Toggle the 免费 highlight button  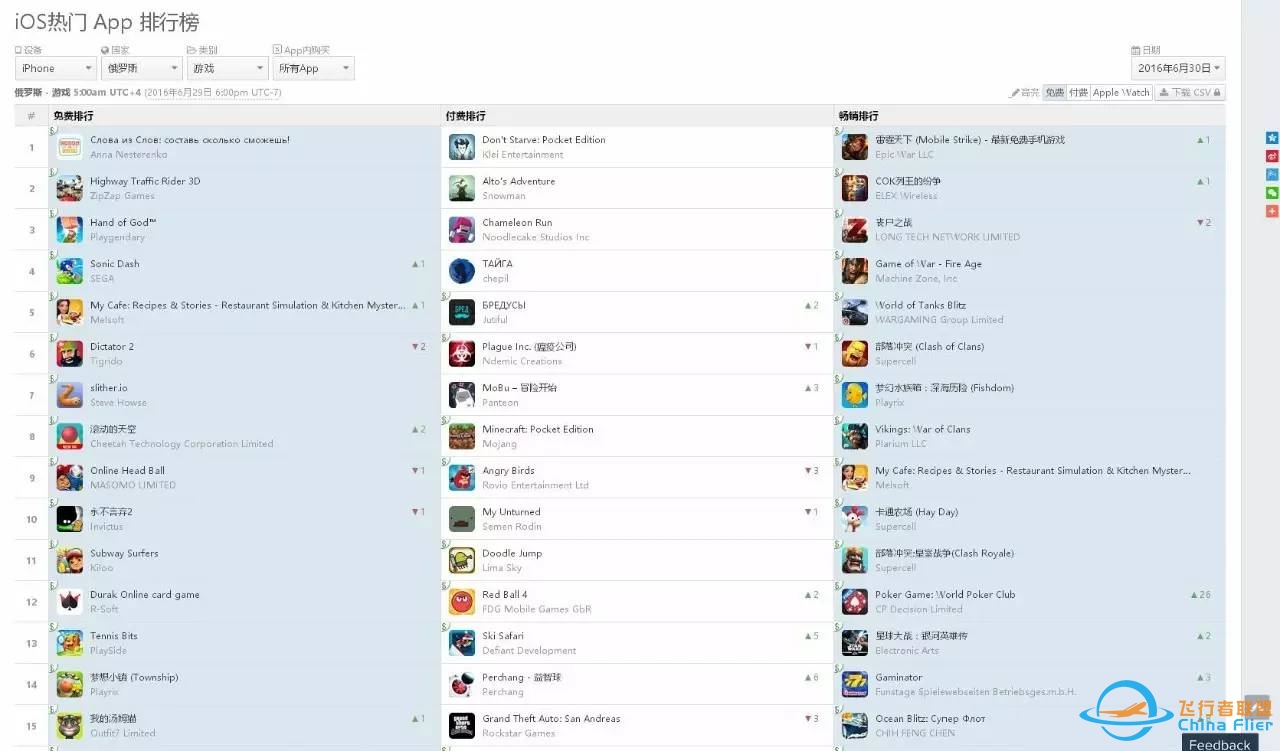(x=1054, y=92)
